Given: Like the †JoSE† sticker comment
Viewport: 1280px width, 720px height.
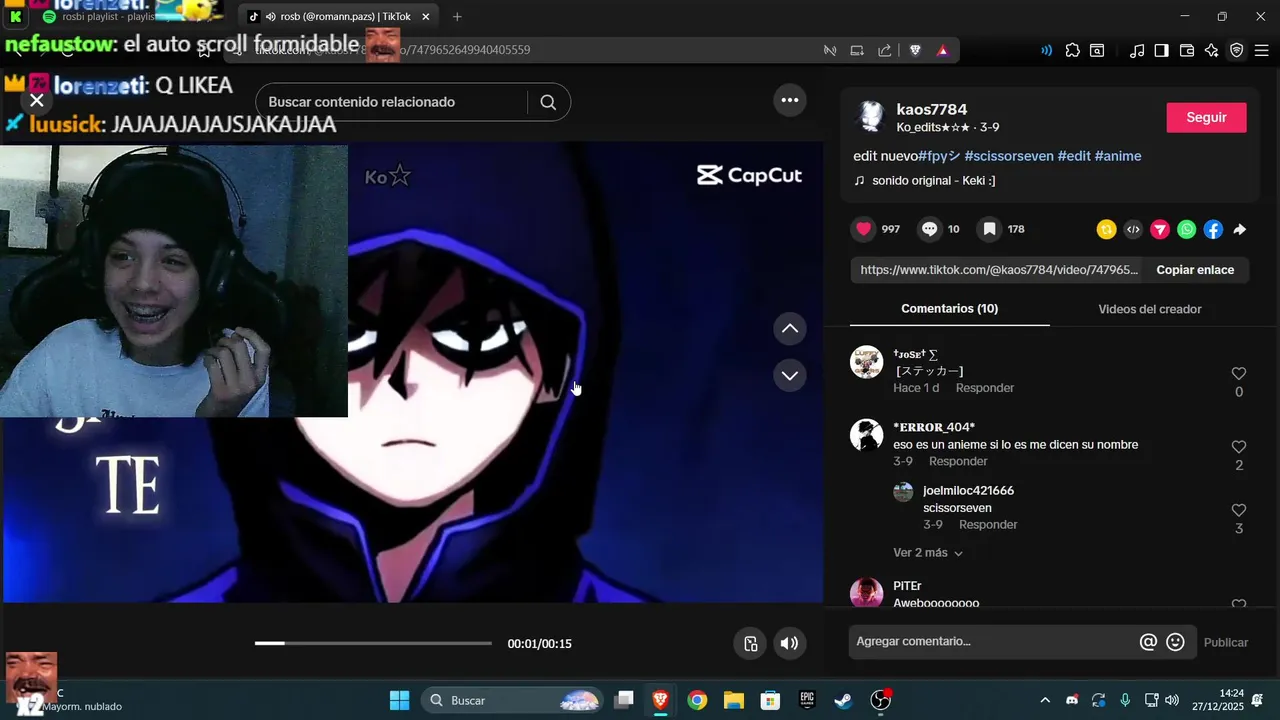Looking at the screenshot, I should pyautogui.click(x=1239, y=373).
